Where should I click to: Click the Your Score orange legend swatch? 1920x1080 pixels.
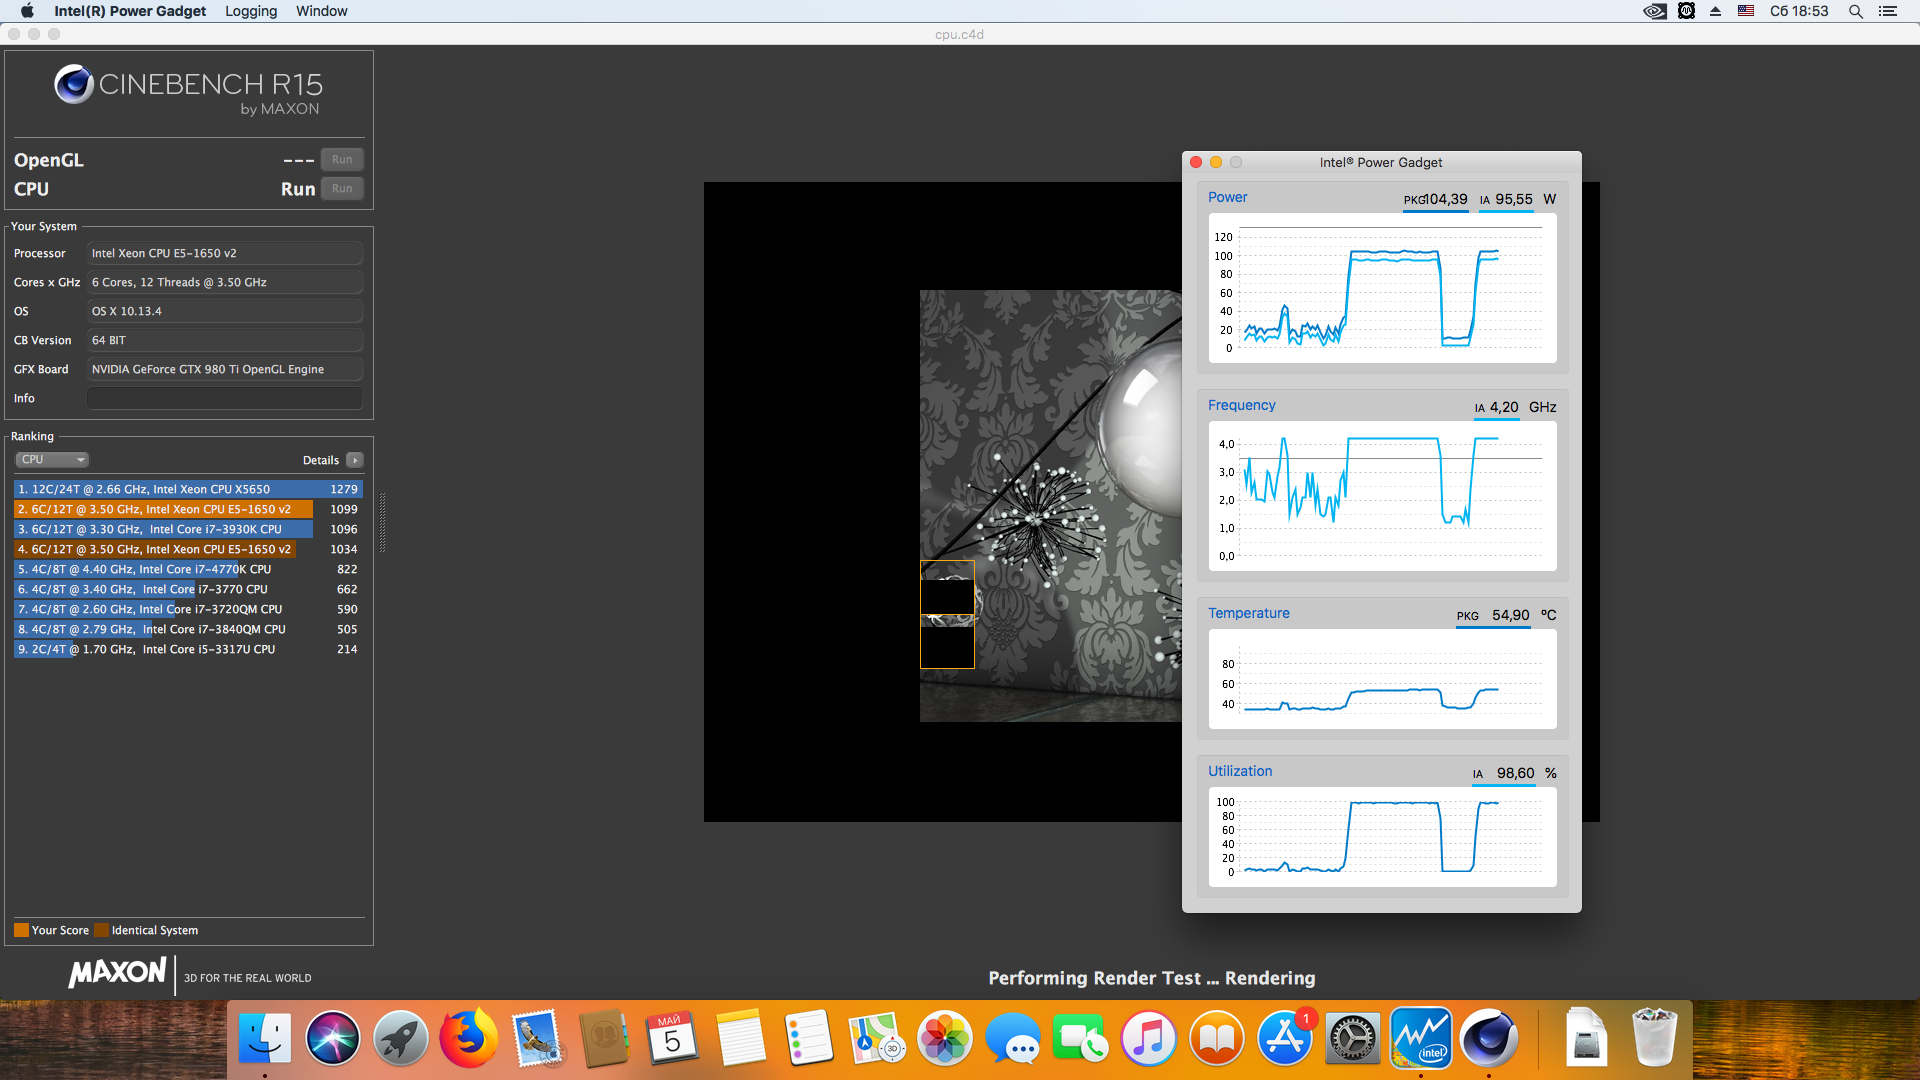click(x=21, y=930)
